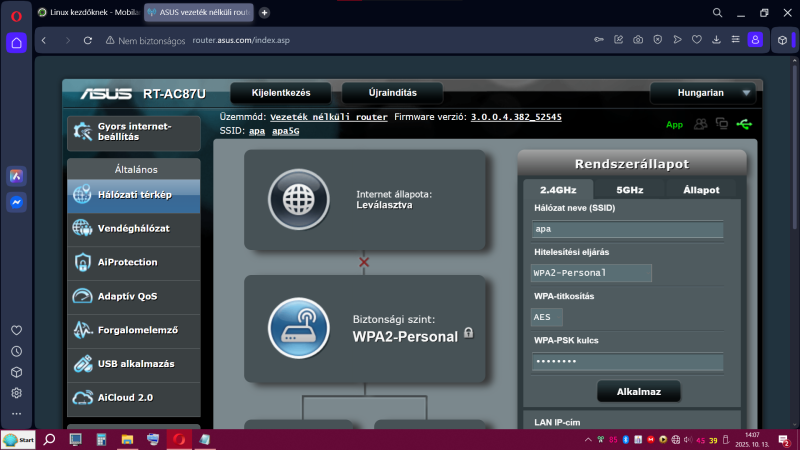Click the send flow arrow icon

coord(677,40)
